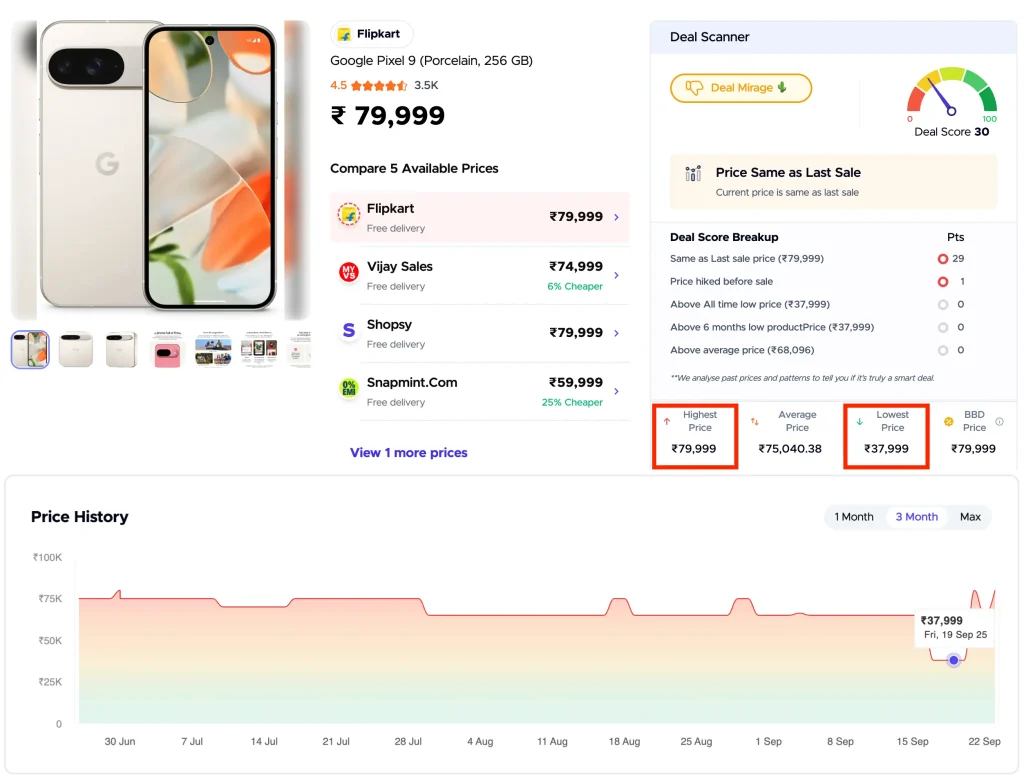
Task: Select the Price hiked before sale indicator
Action: point(942,281)
